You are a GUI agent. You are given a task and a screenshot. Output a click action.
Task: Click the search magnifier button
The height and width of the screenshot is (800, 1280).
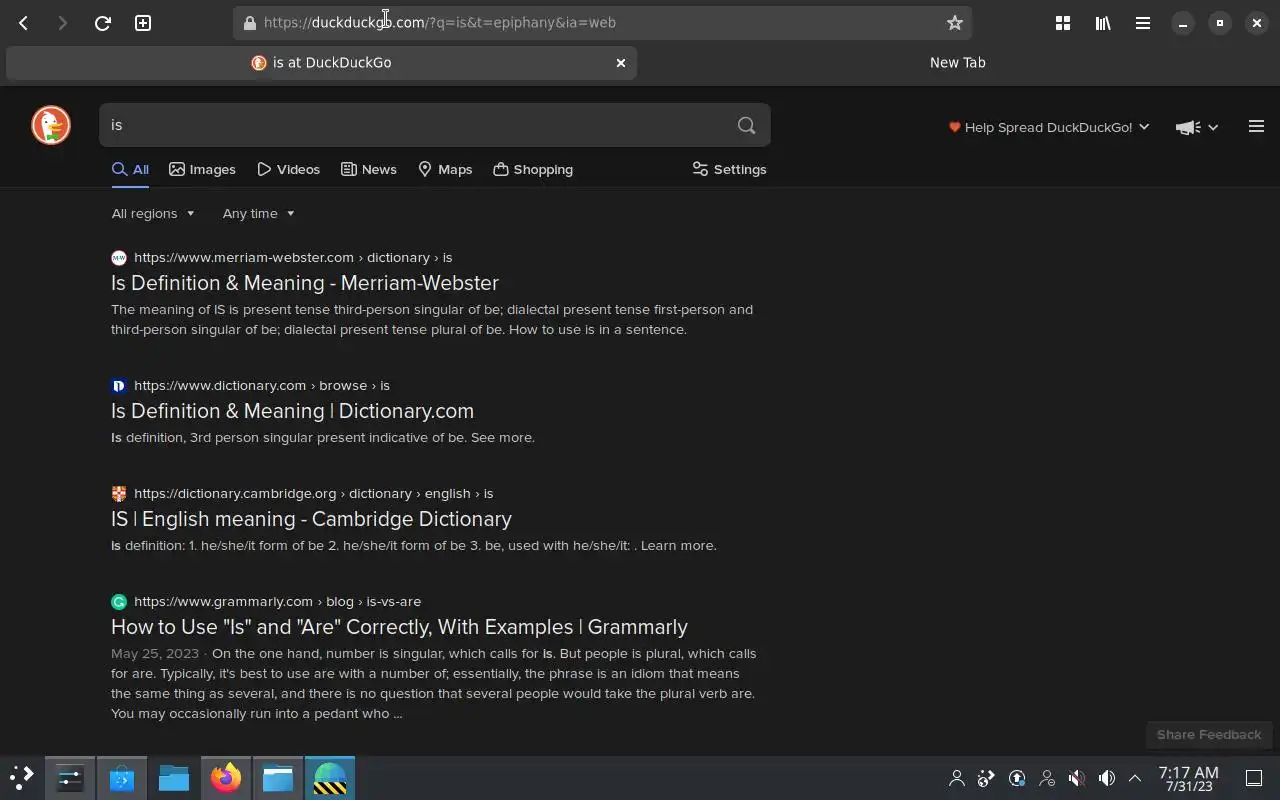click(746, 125)
